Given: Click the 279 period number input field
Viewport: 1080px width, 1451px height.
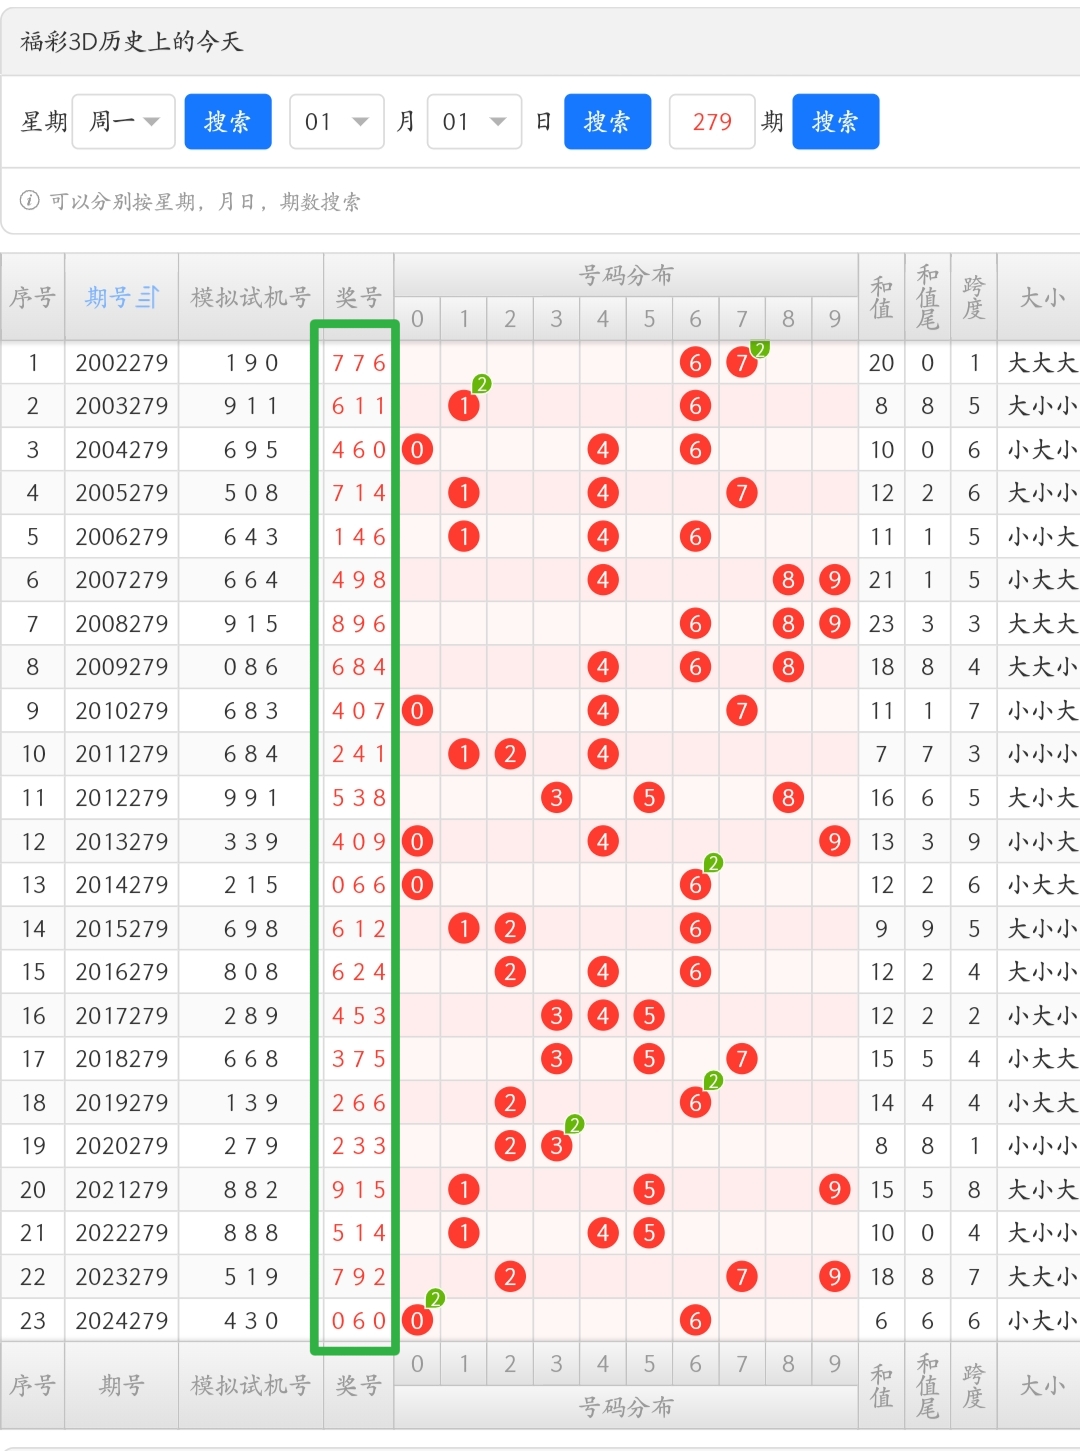Looking at the screenshot, I should pyautogui.click(x=712, y=121).
